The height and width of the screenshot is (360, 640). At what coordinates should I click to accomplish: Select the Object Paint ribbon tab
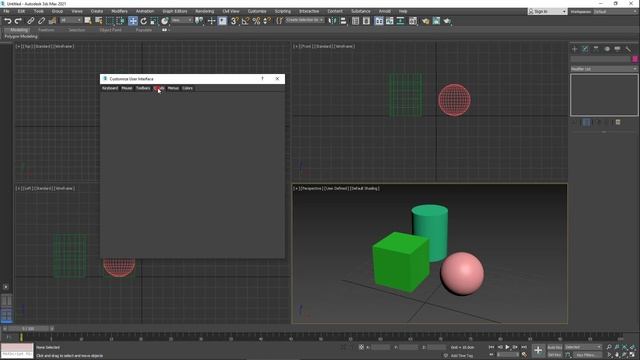tap(111, 30)
